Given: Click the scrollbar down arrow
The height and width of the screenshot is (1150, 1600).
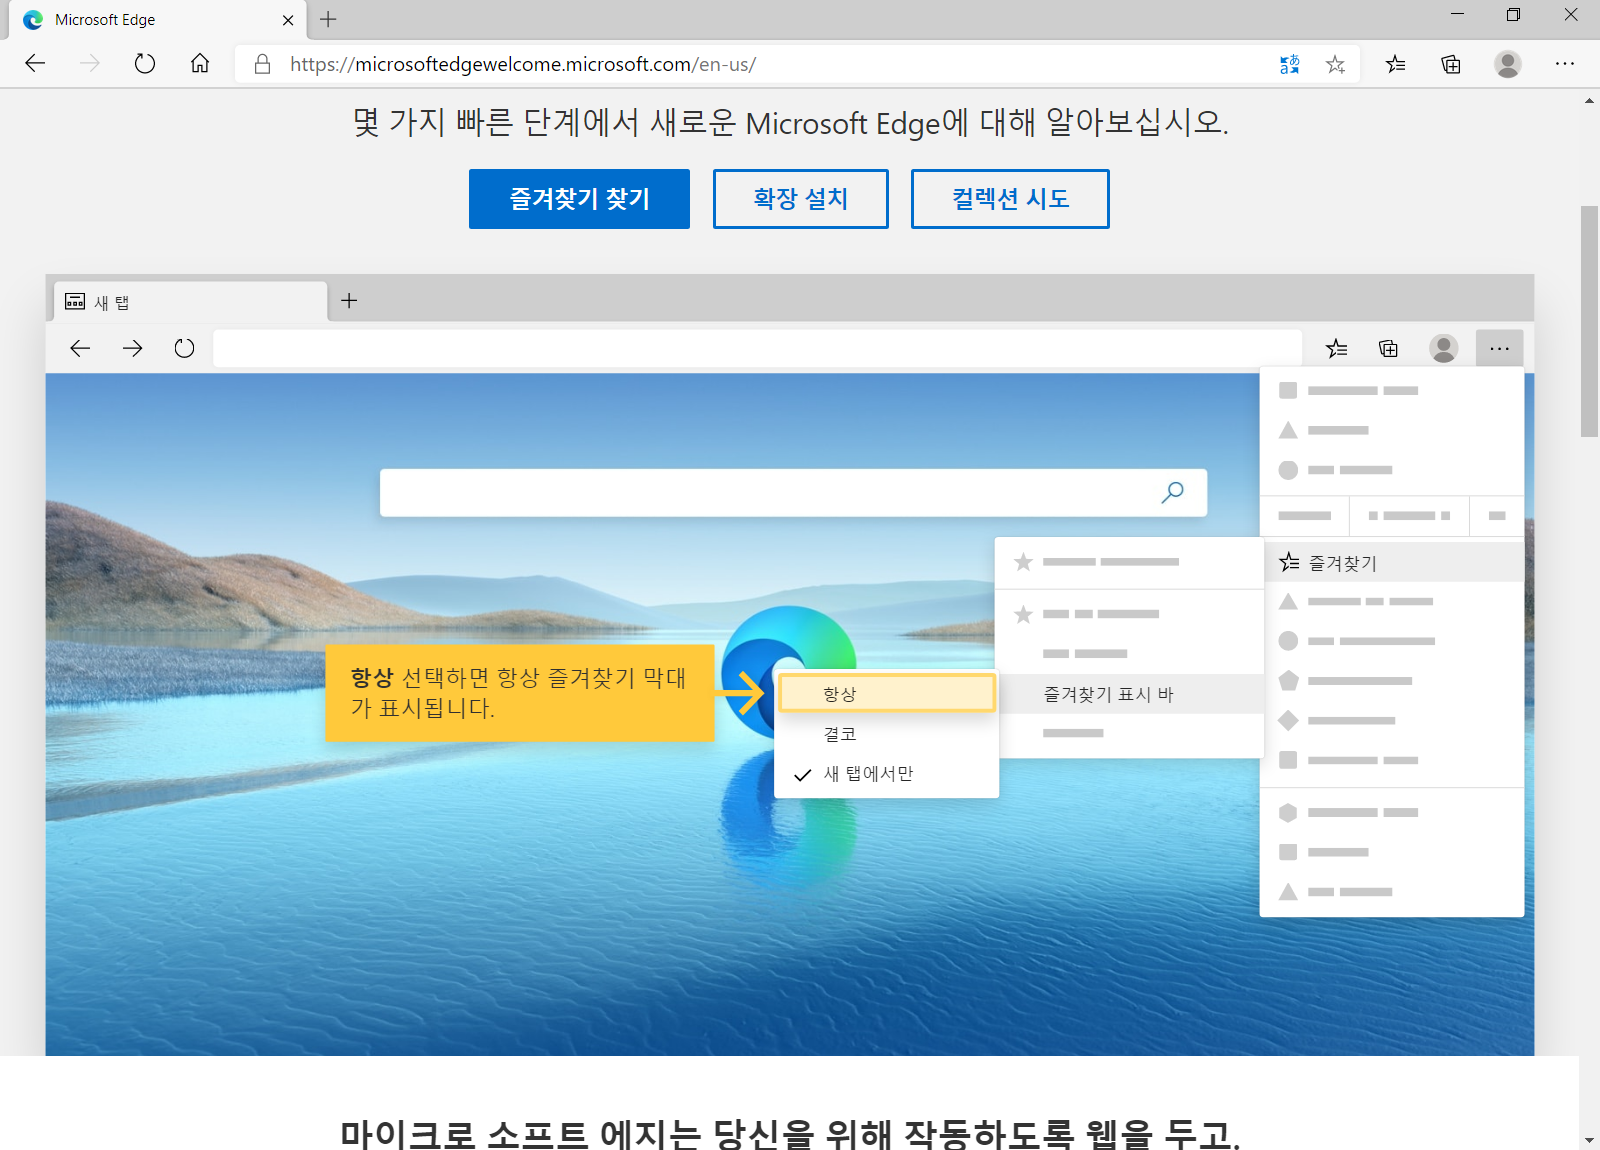Looking at the screenshot, I should 1589,1140.
